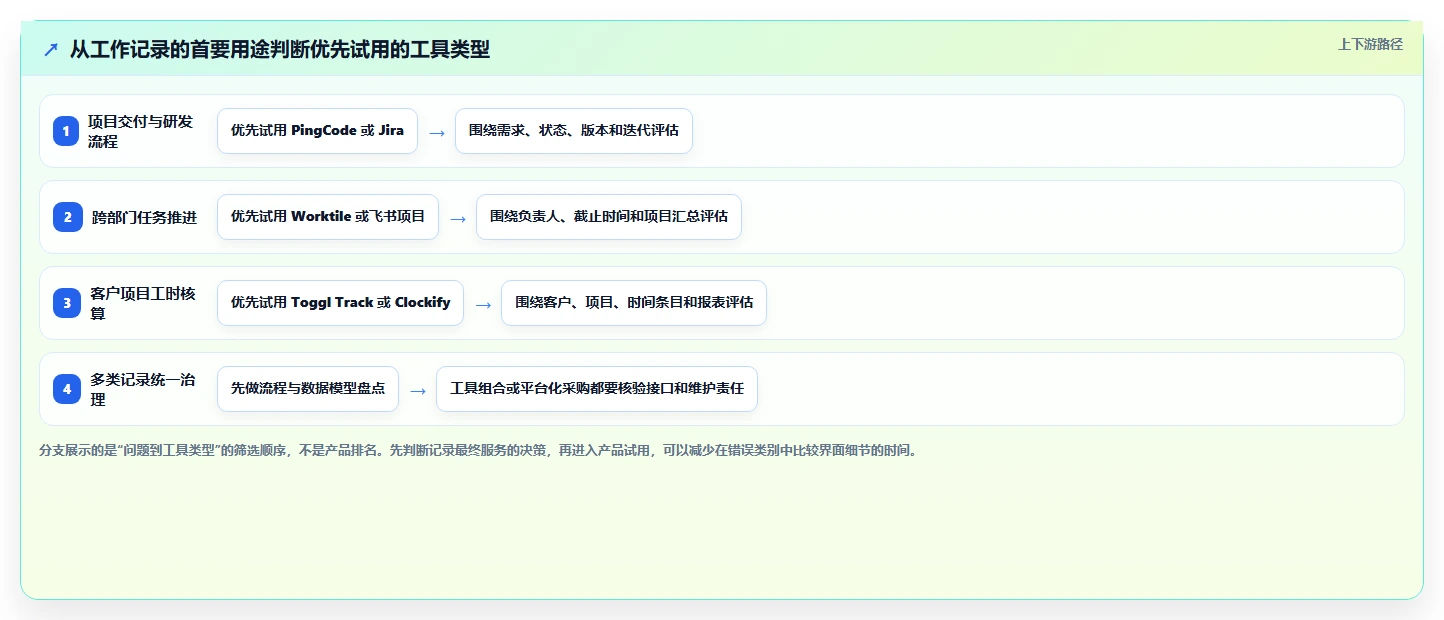Click 围绕客户、项目、时间条目和报表评估 box
The height and width of the screenshot is (620, 1444).
tap(634, 303)
